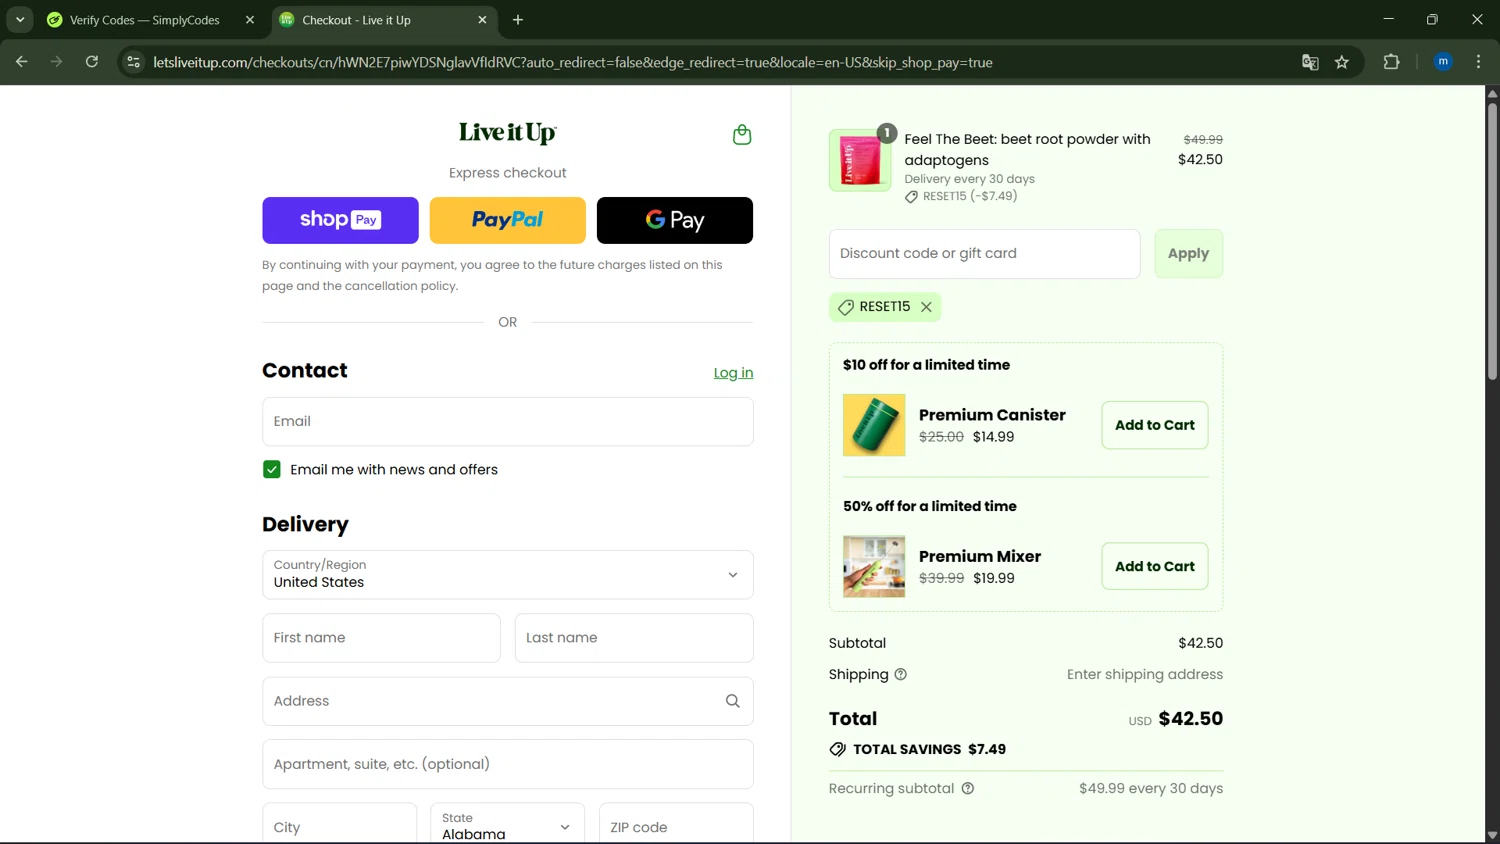Click the Translate page icon

(1310, 62)
